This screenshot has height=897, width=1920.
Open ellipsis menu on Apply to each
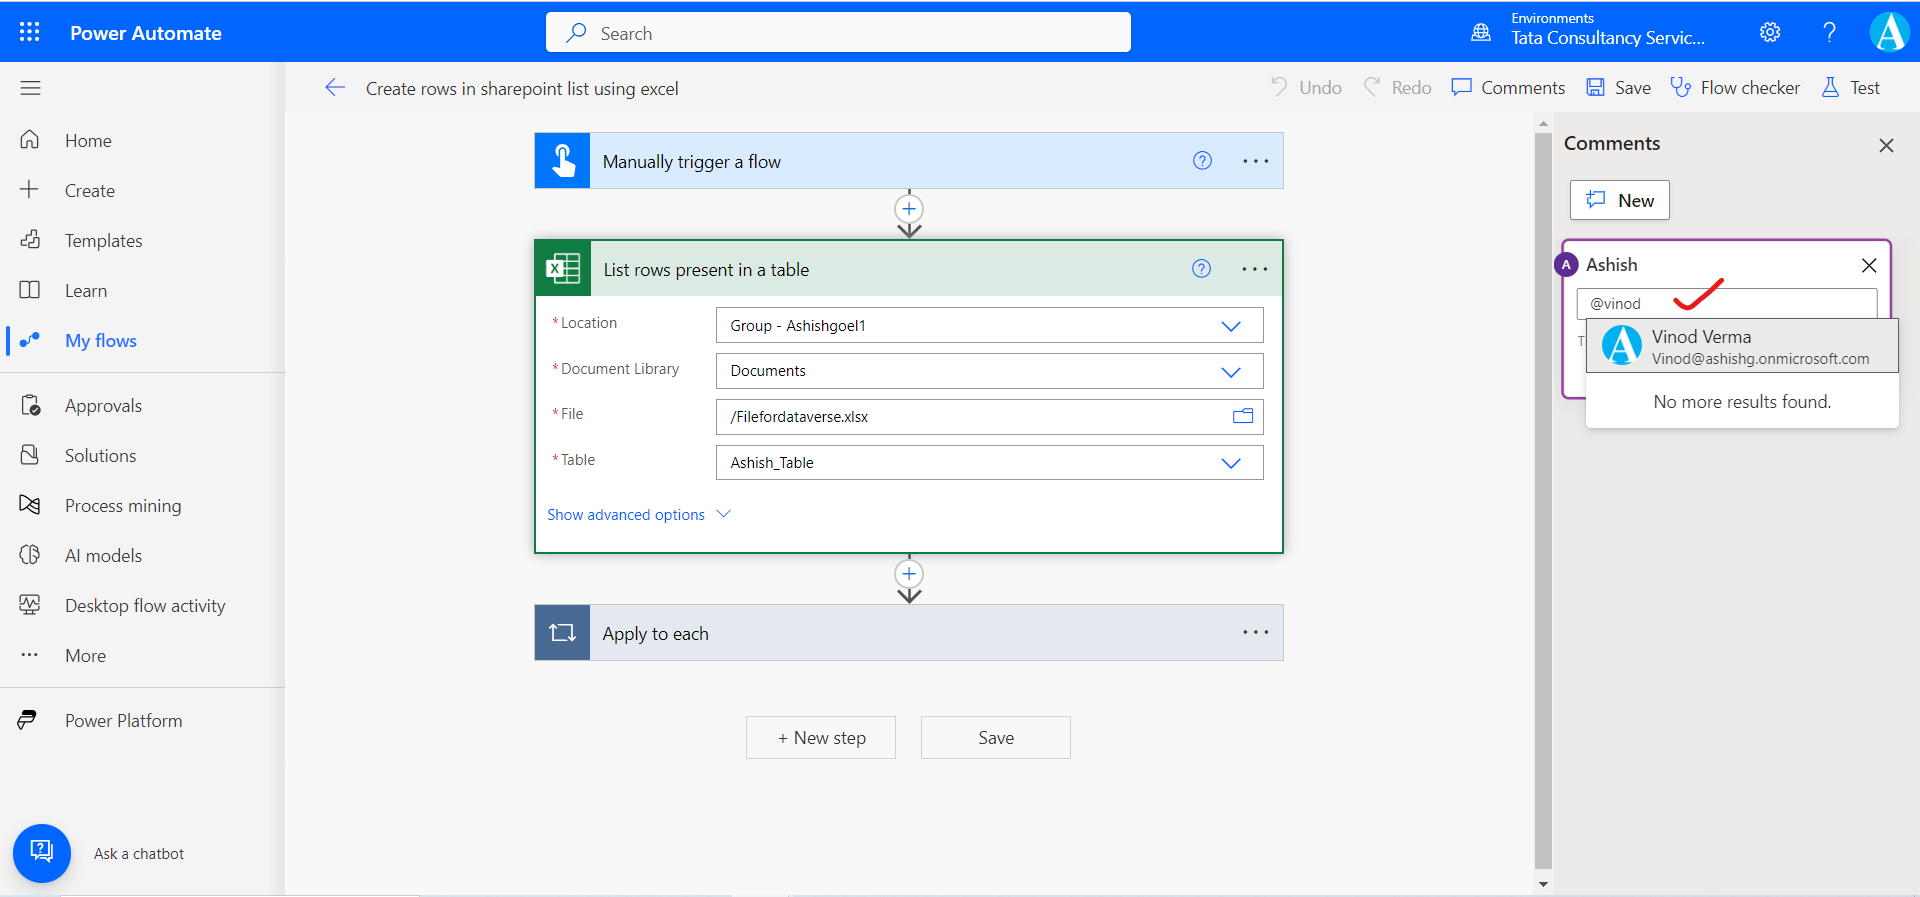[x=1255, y=632]
